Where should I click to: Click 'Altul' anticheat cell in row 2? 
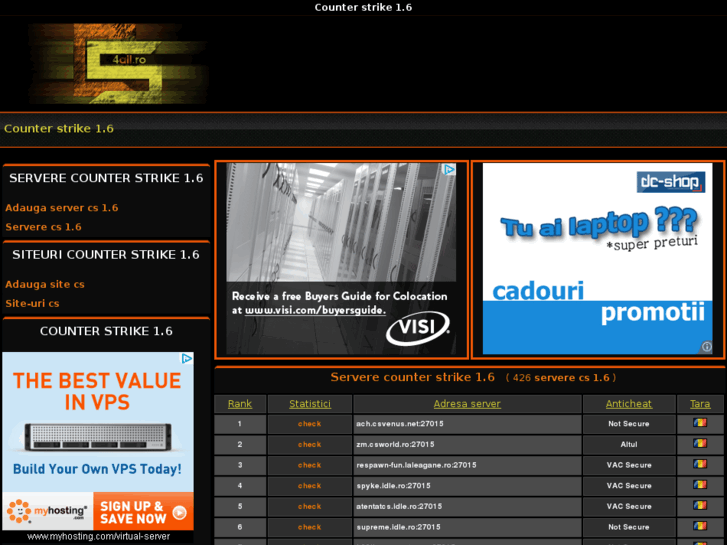tap(629, 444)
